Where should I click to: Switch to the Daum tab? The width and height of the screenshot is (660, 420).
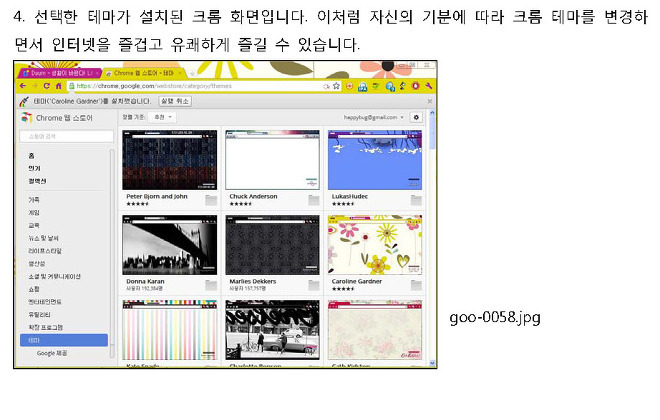pos(60,73)
